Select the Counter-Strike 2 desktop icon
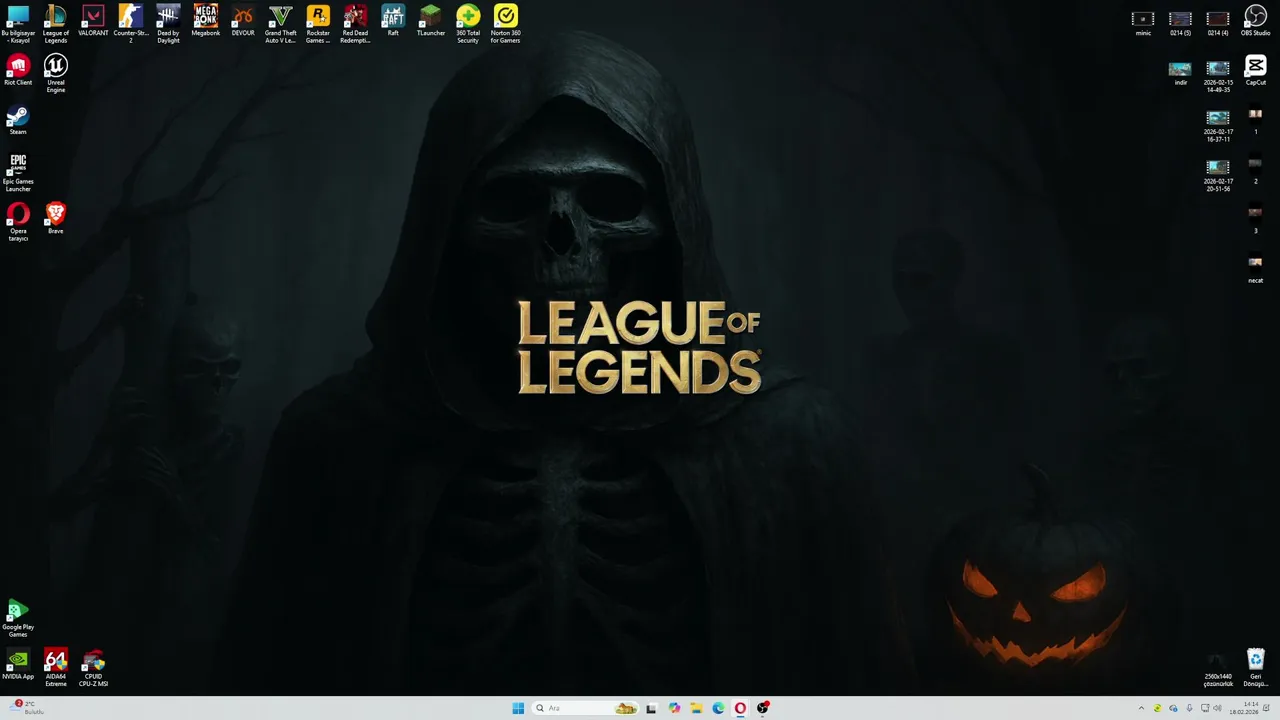The height and width of the screenshot is (720, 1280). coord(130,24)
